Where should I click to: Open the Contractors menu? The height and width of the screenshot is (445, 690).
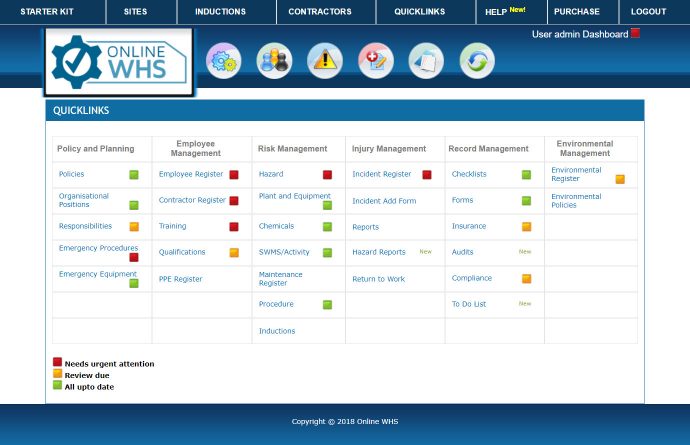(x=320, y=12)
